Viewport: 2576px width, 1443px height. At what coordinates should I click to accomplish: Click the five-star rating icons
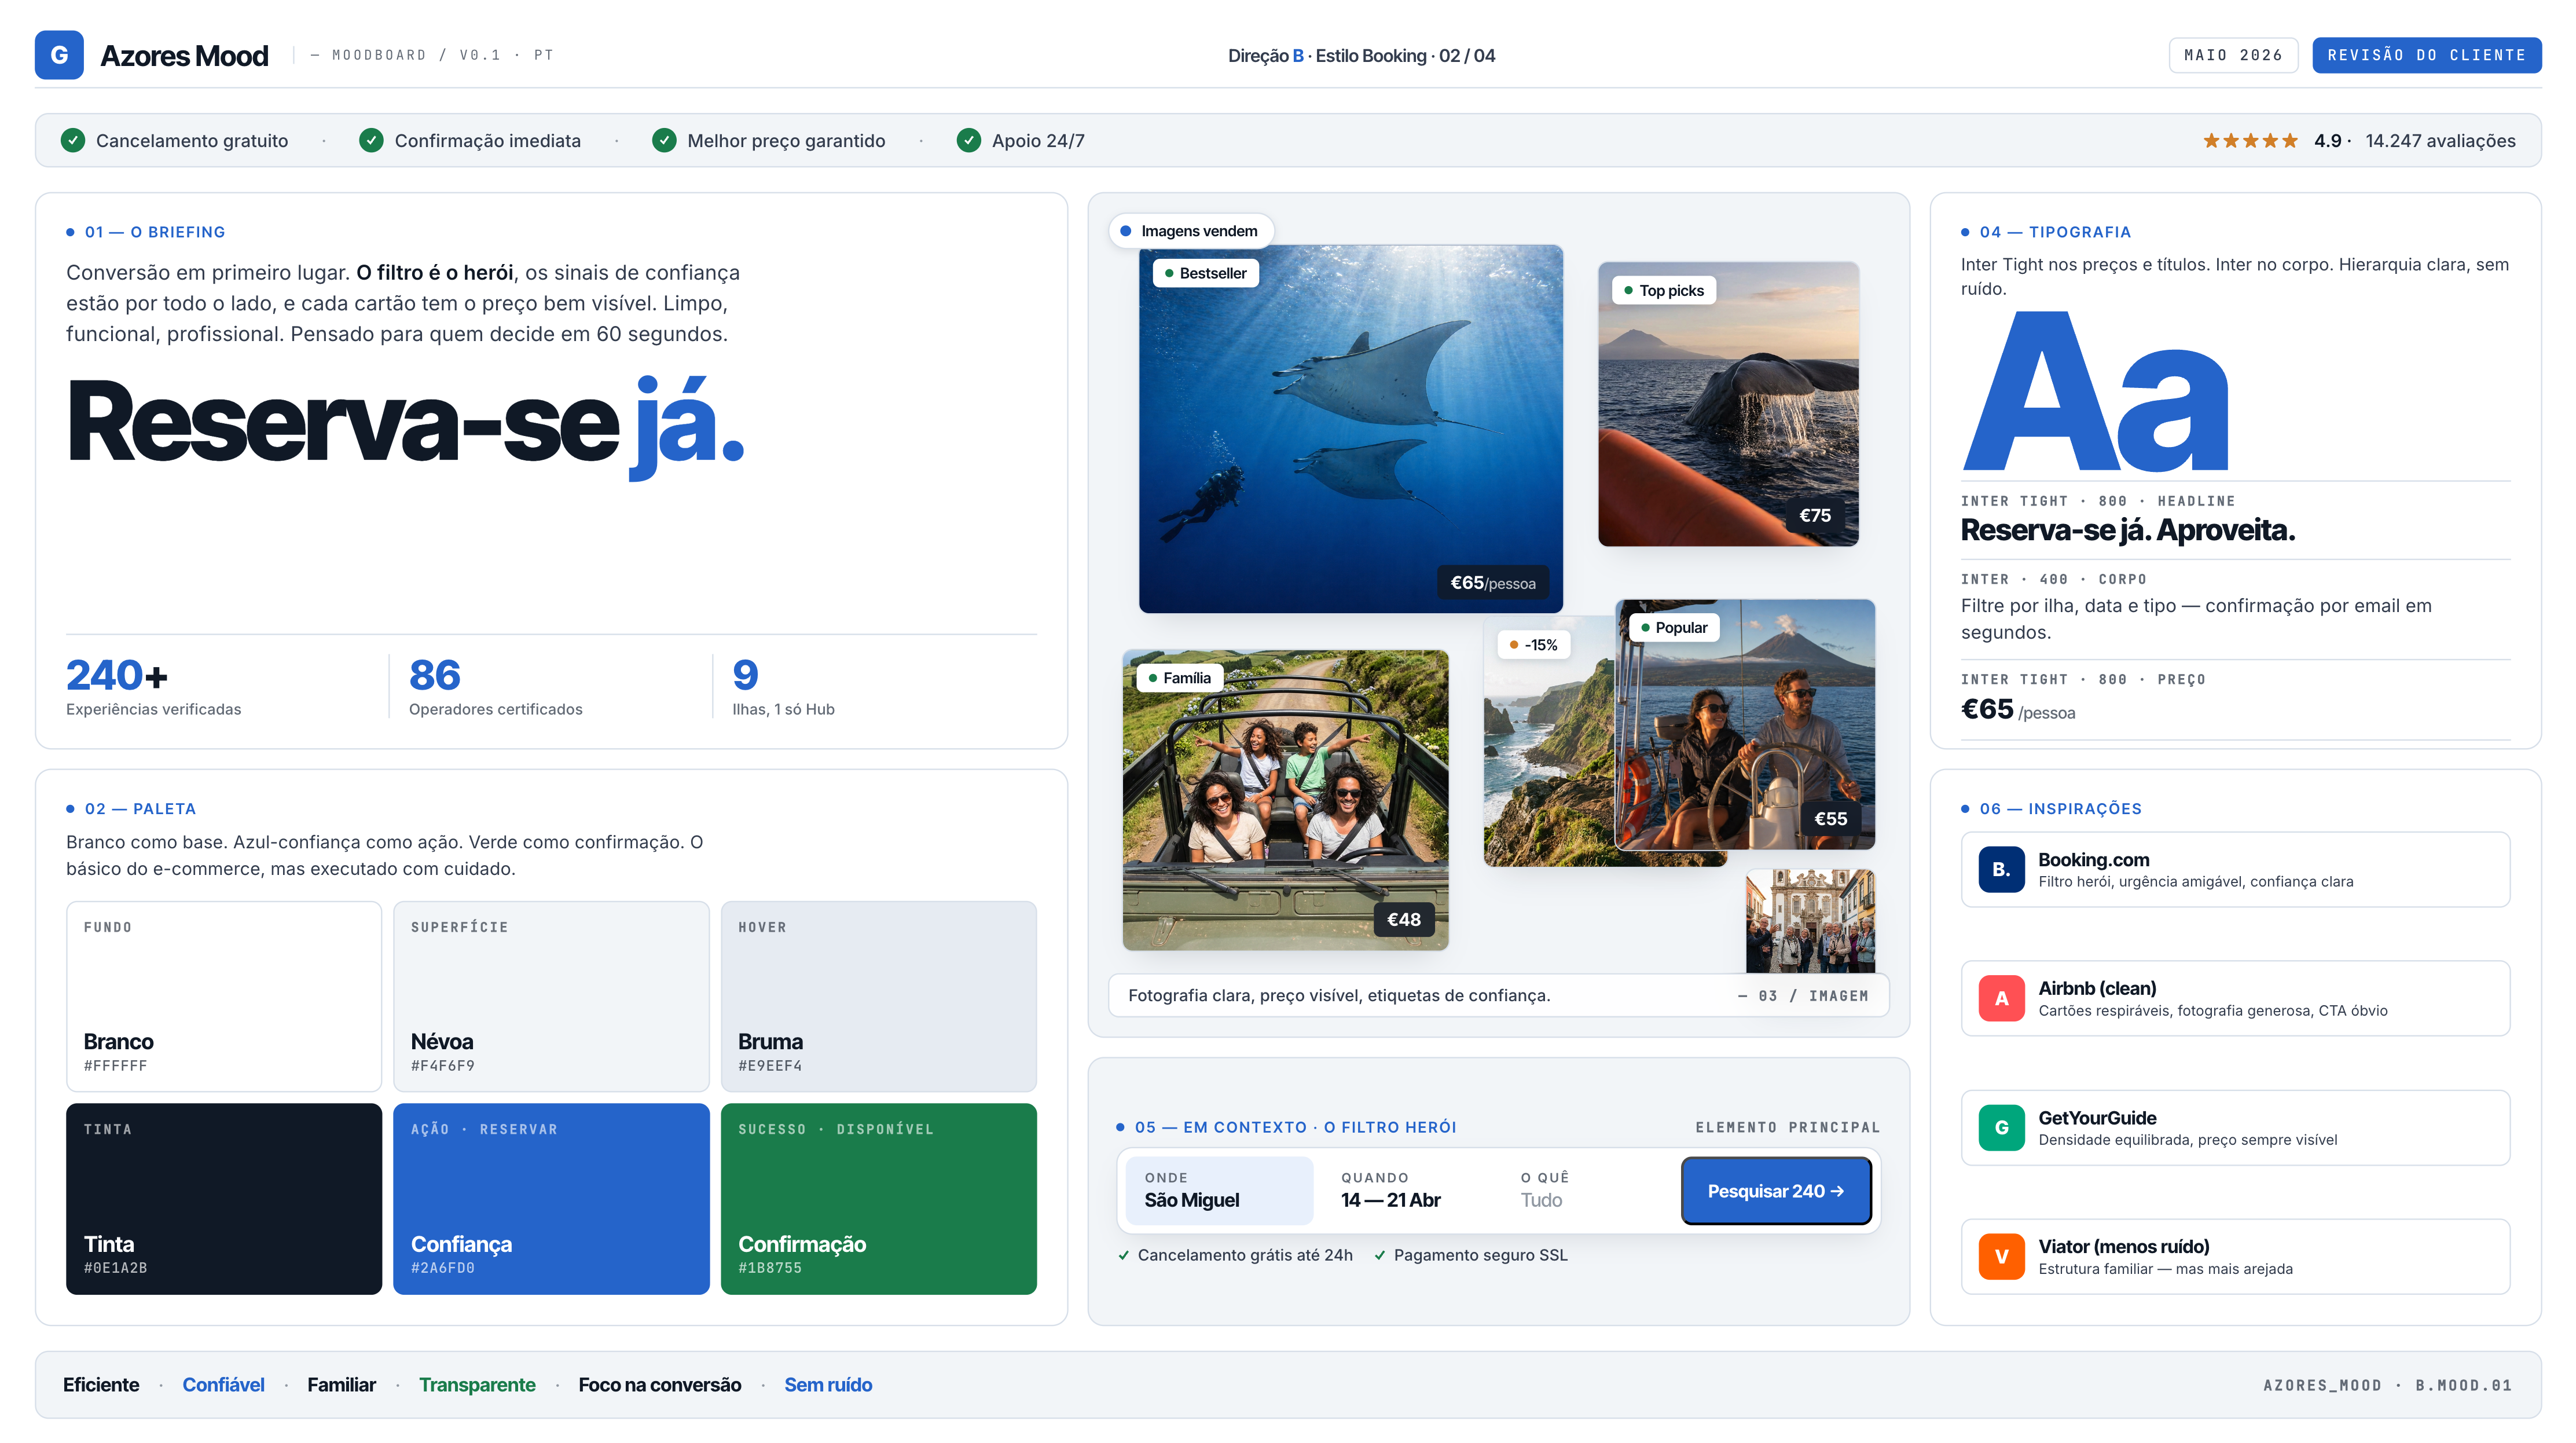pyautogui.click(x=2250, y=141)
